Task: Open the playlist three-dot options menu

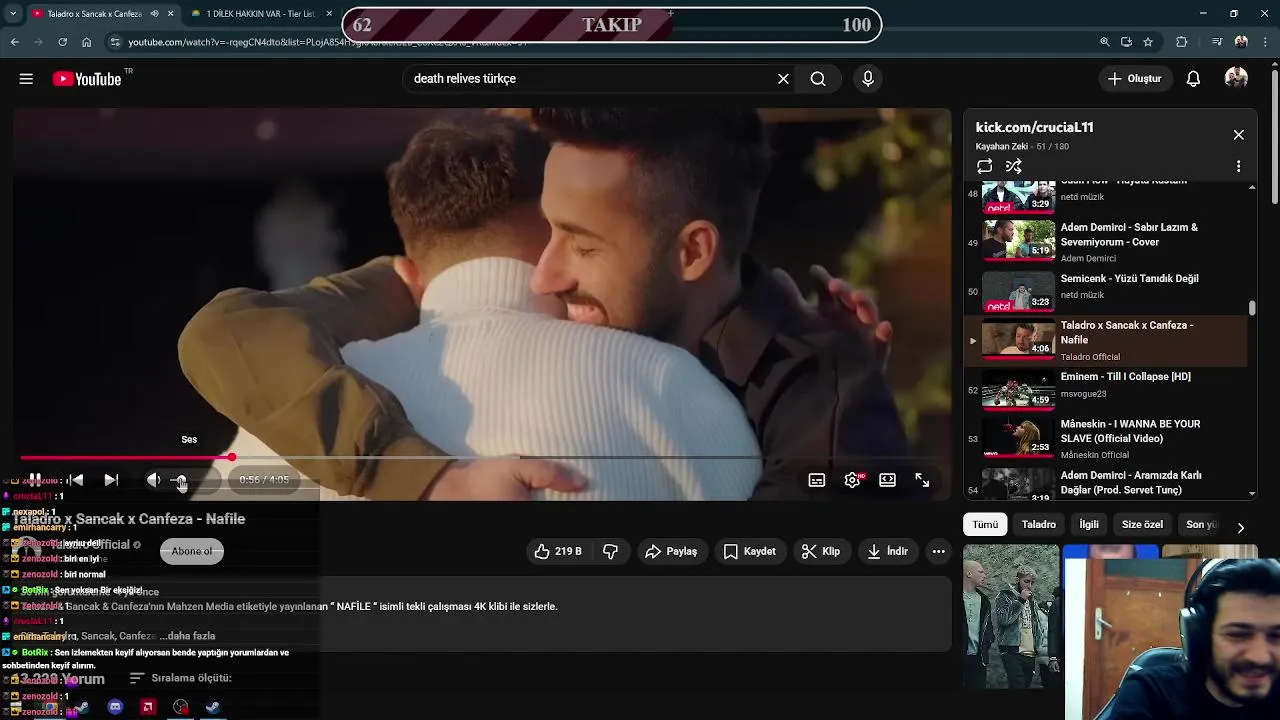Action: point(1238,166)
